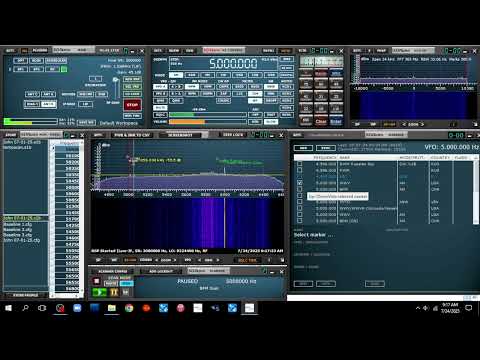480x360 pixels.
Task: Pause the scanner with the yellow pause icon
Action: click(x=114, y=292)
